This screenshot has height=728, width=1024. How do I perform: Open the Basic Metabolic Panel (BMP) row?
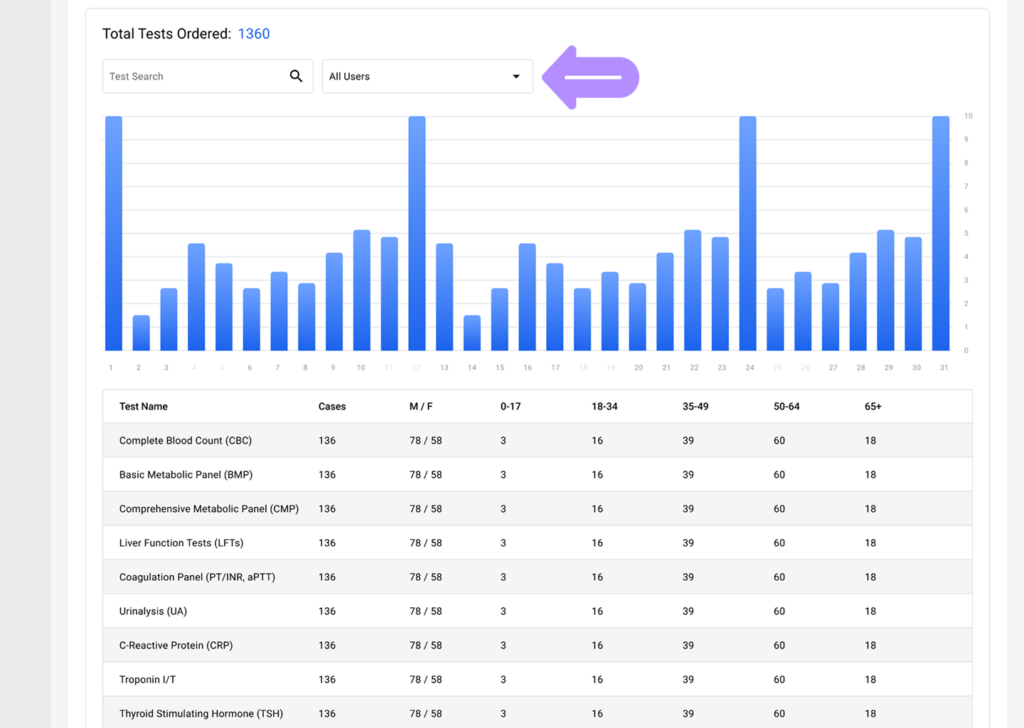183,475
